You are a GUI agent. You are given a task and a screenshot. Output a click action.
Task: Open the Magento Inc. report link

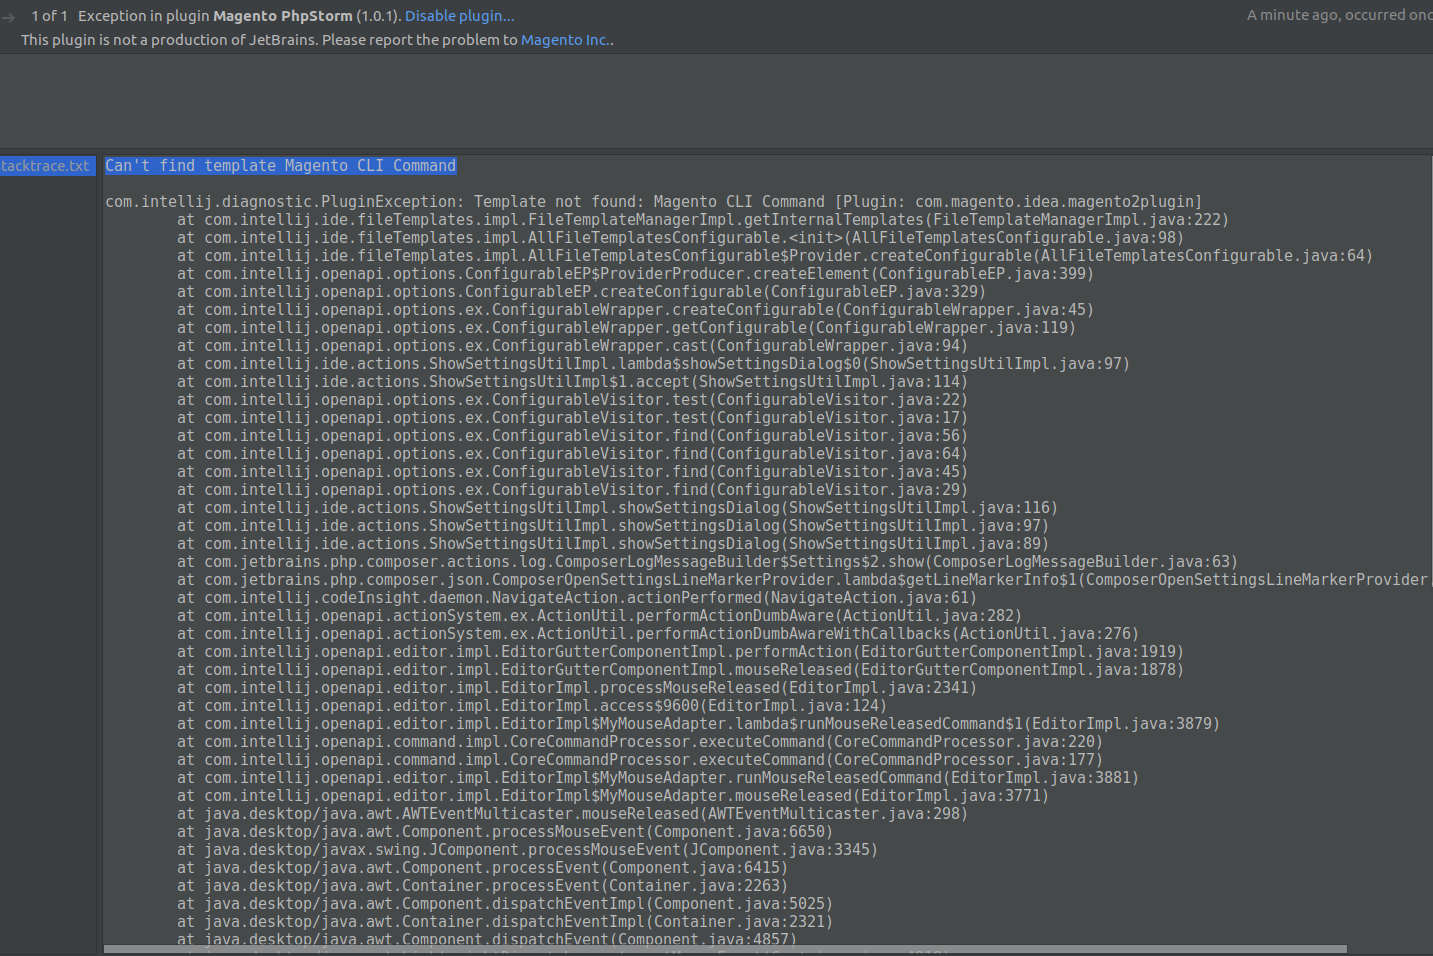tap(564, 40)
